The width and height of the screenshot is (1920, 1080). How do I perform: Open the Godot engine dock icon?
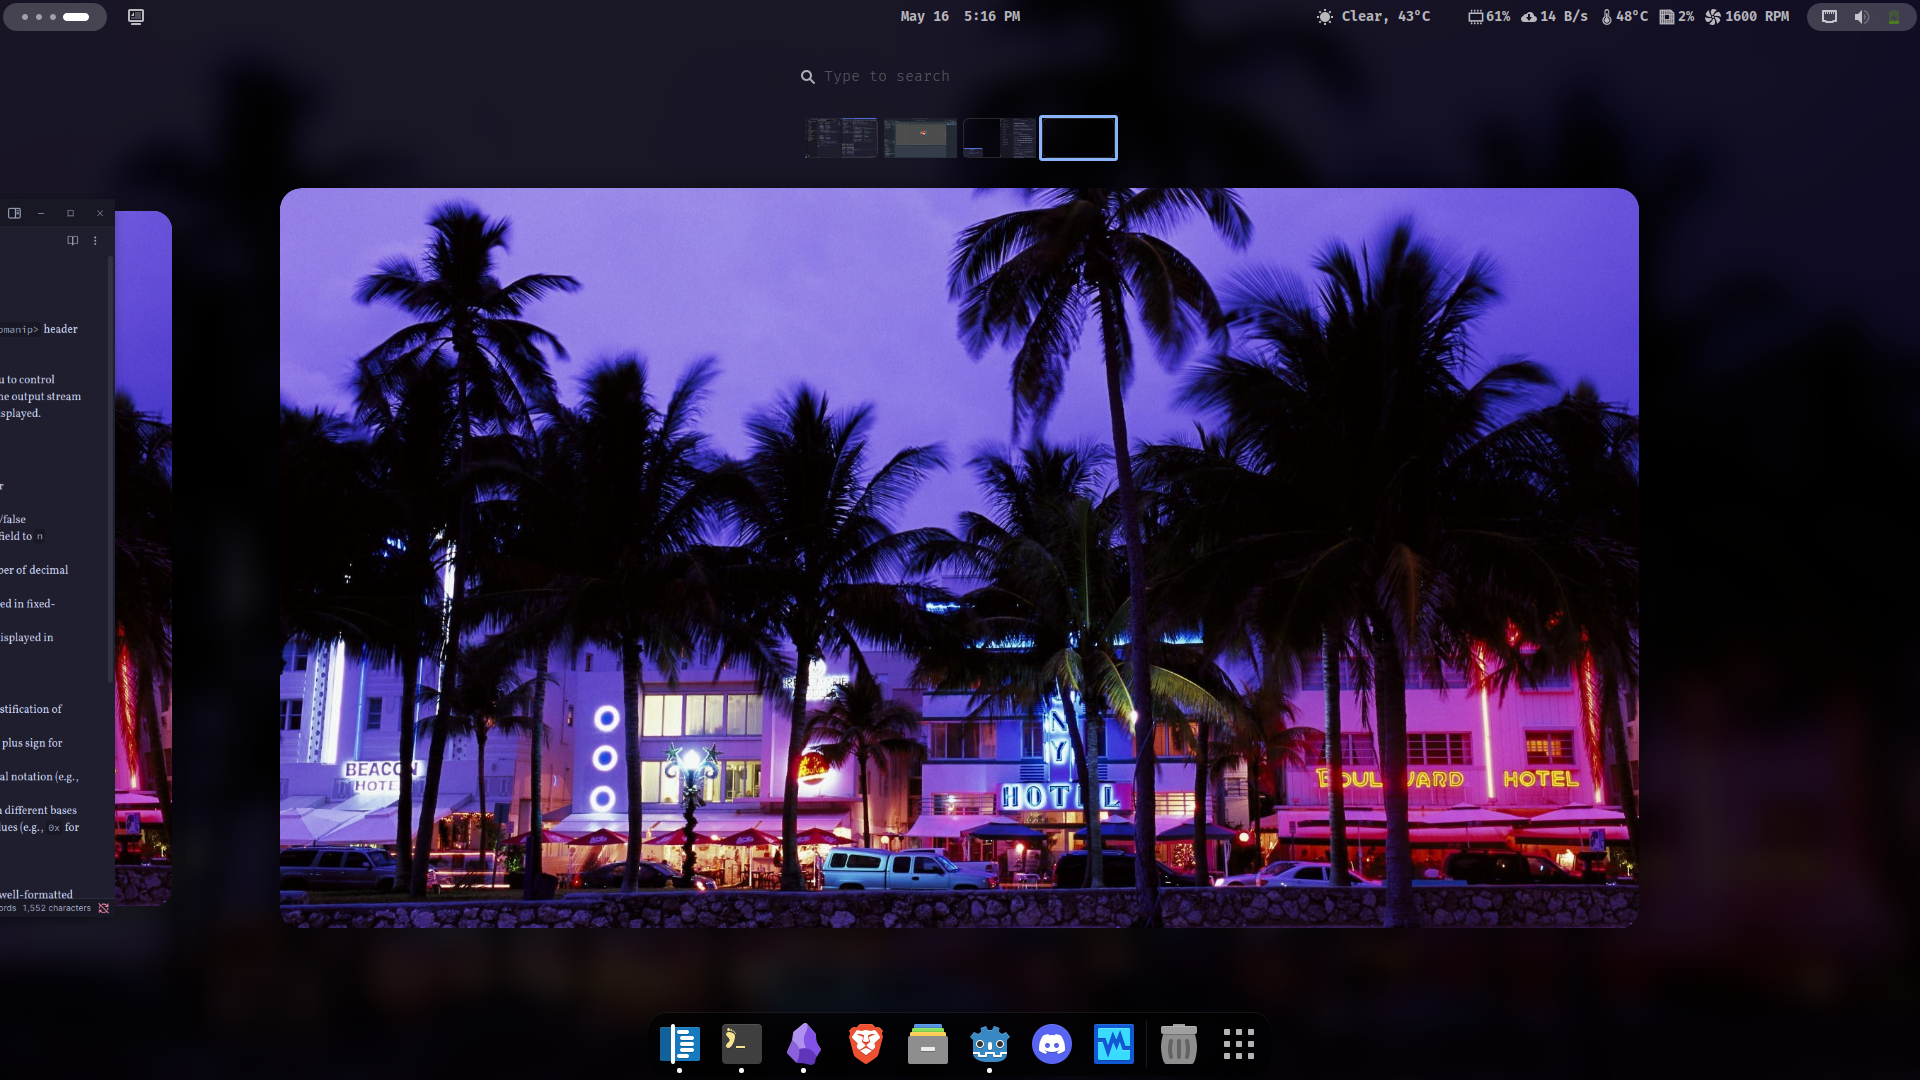[x=989, y=1044]
